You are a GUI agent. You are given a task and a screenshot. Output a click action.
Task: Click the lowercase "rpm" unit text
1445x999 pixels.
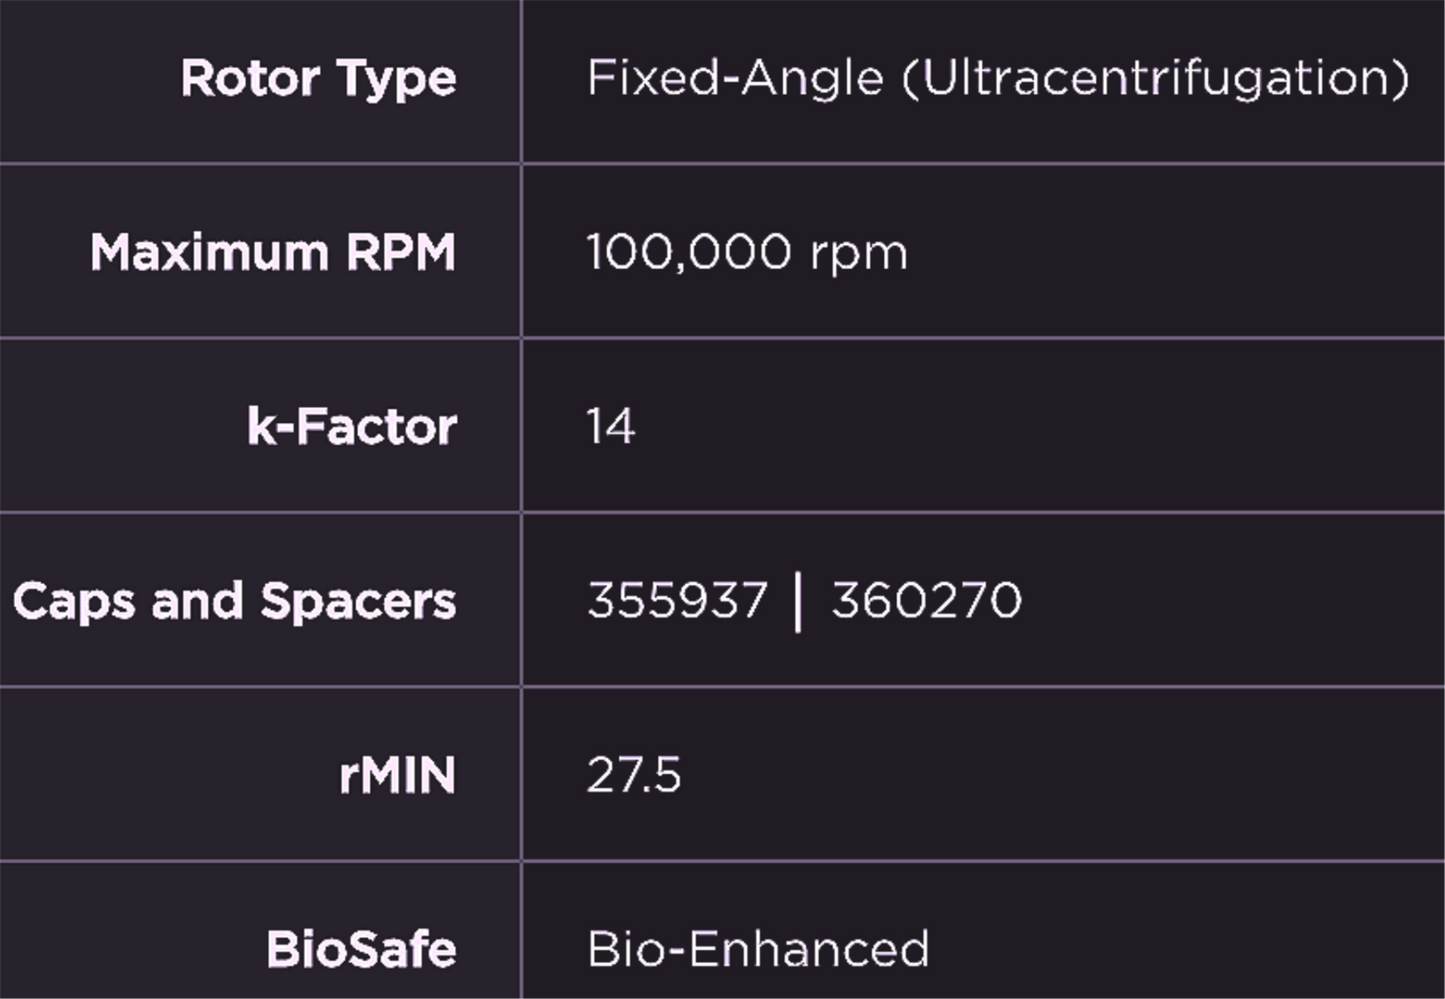pos(859,254)
